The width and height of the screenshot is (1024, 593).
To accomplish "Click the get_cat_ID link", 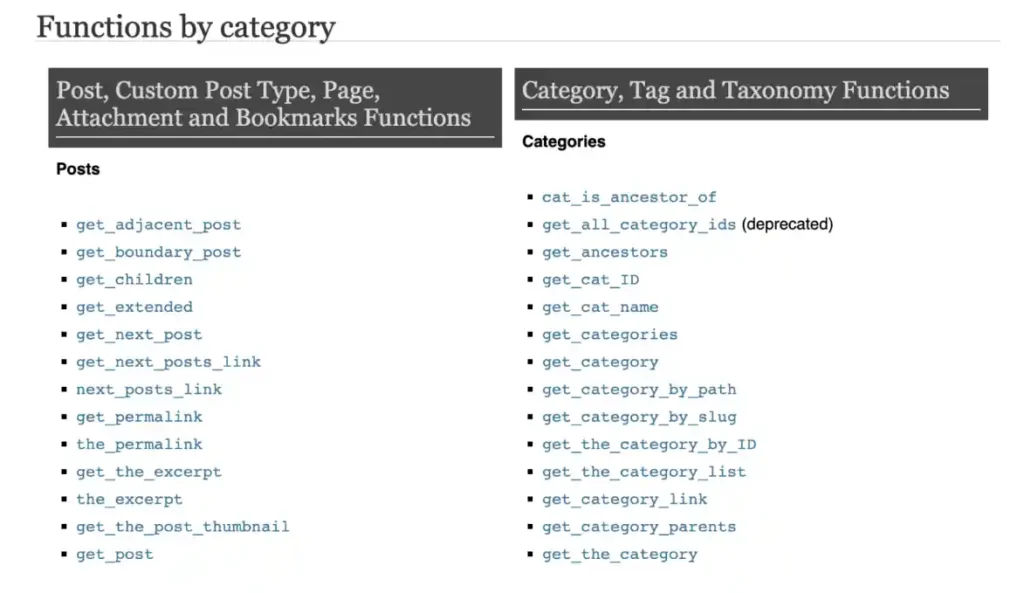I will pyautogui.click(x=589, y=279).
